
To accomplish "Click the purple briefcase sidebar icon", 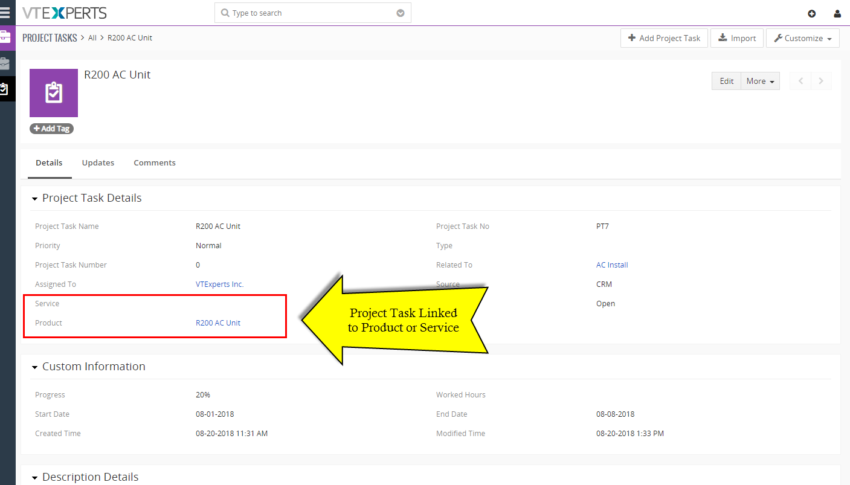I will [x=5, y=37].
